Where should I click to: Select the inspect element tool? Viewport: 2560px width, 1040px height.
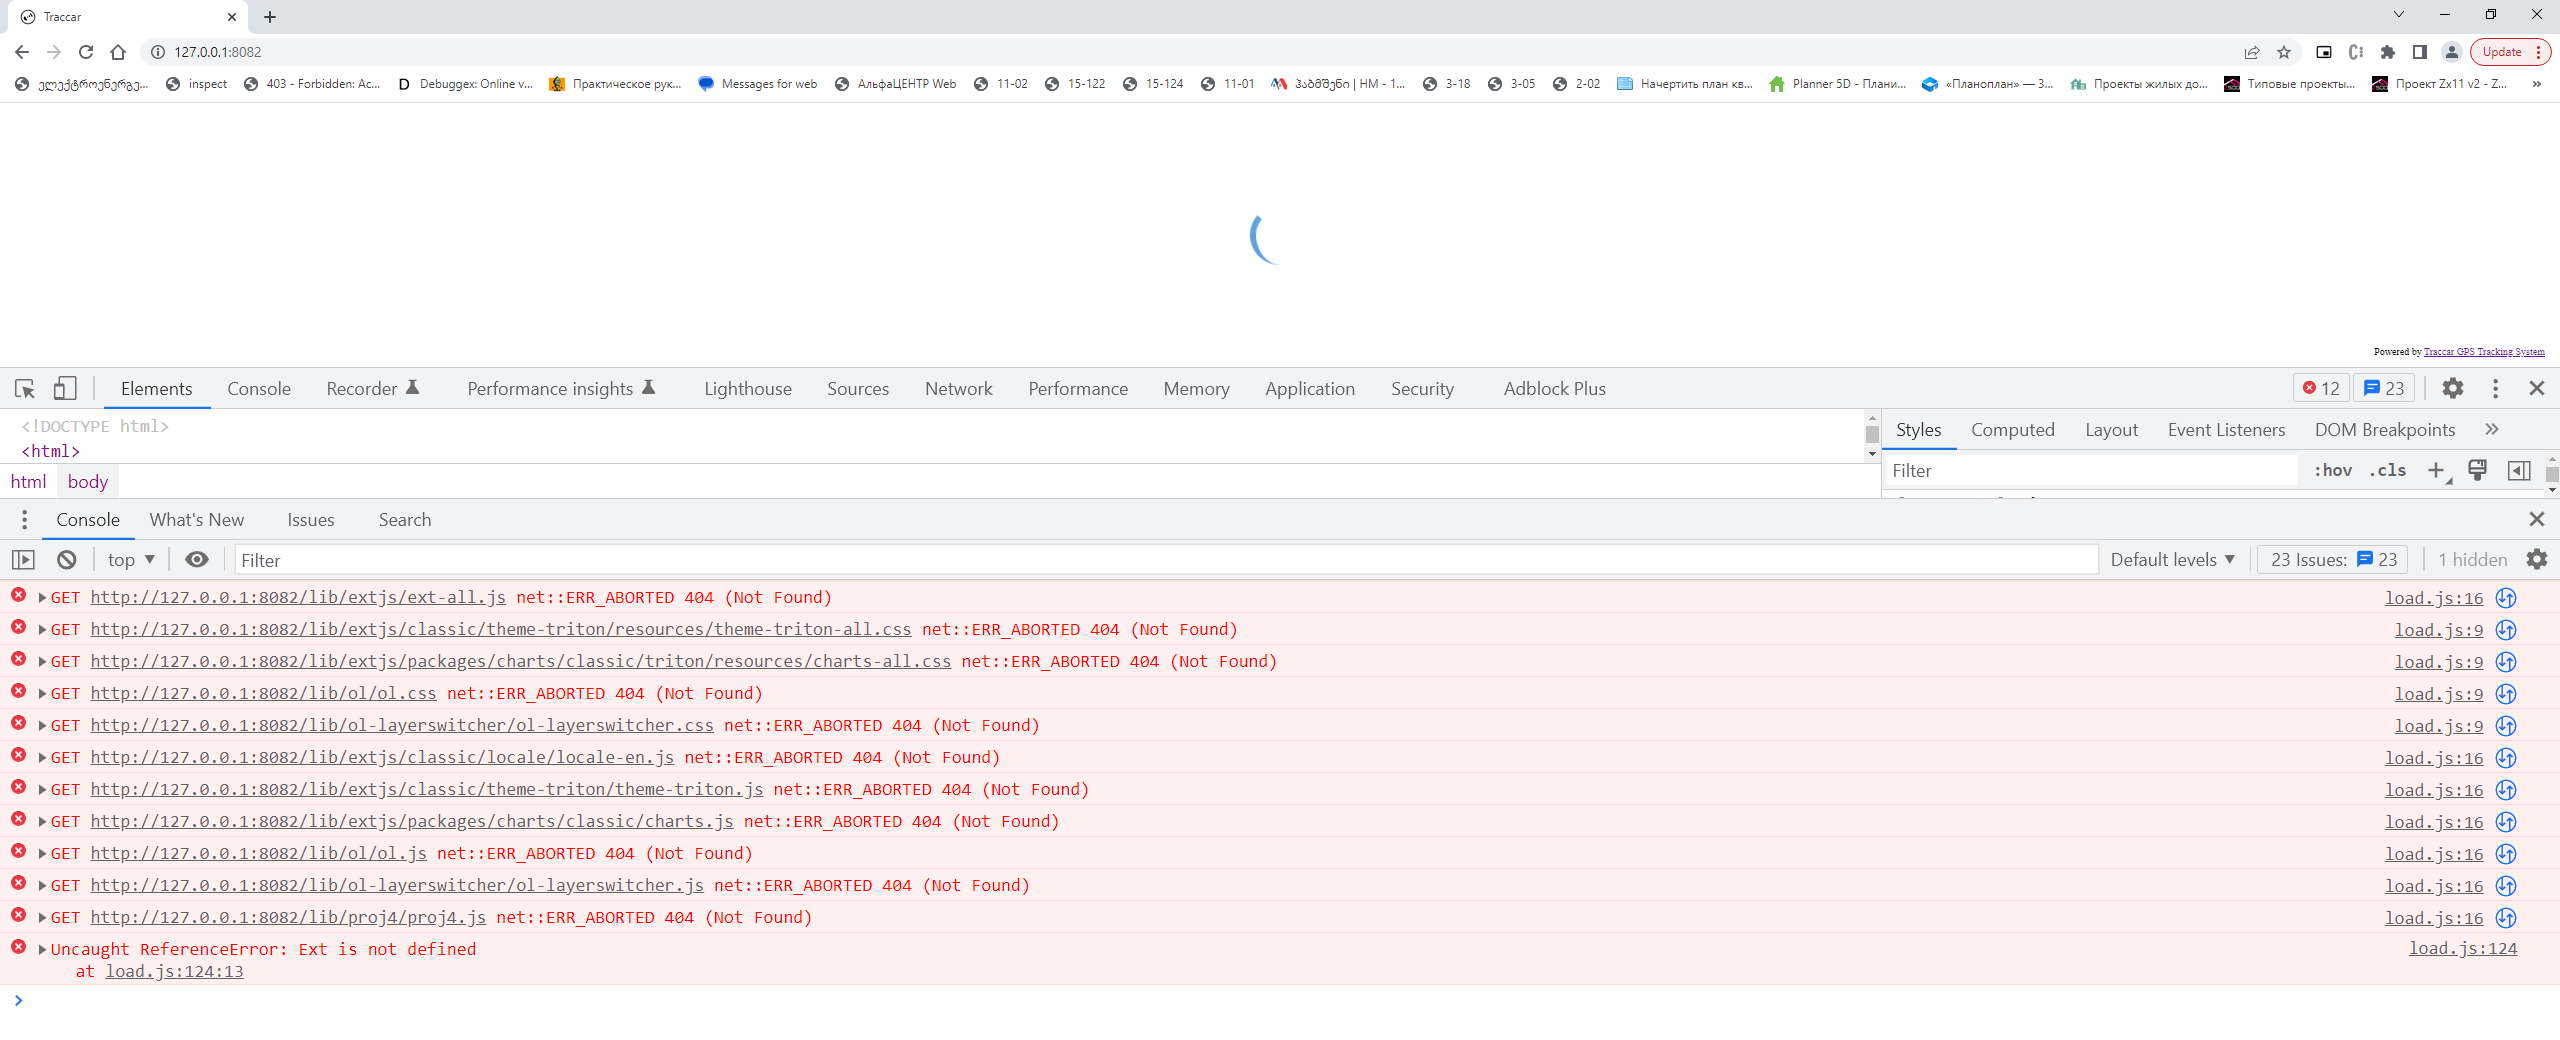[x=23, y=388]
